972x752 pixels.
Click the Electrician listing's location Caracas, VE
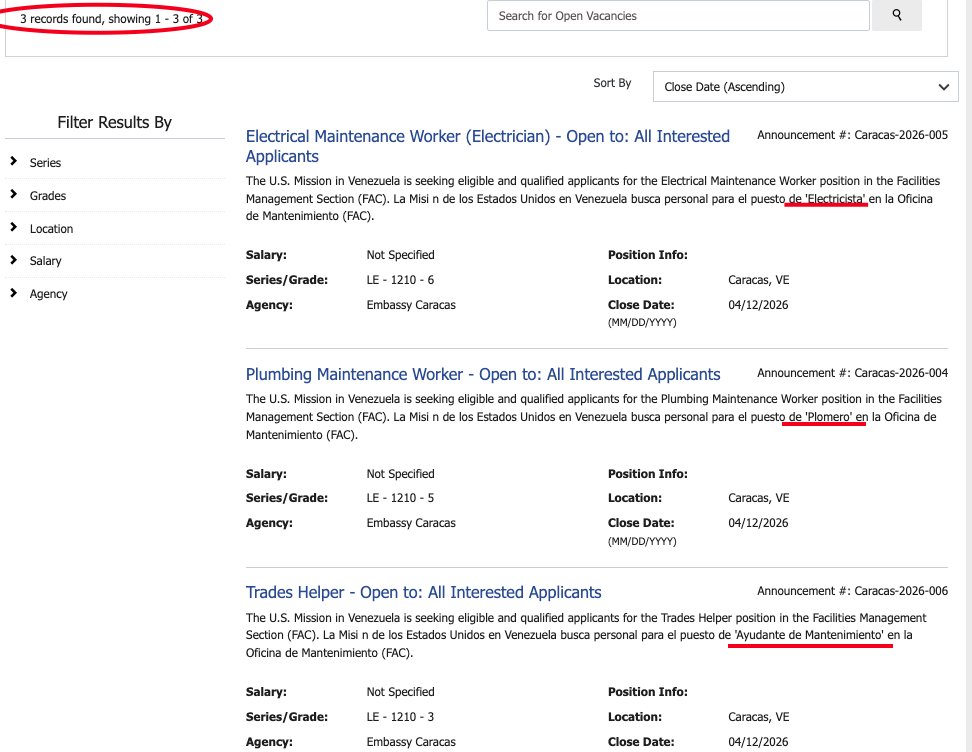(759, 280)
